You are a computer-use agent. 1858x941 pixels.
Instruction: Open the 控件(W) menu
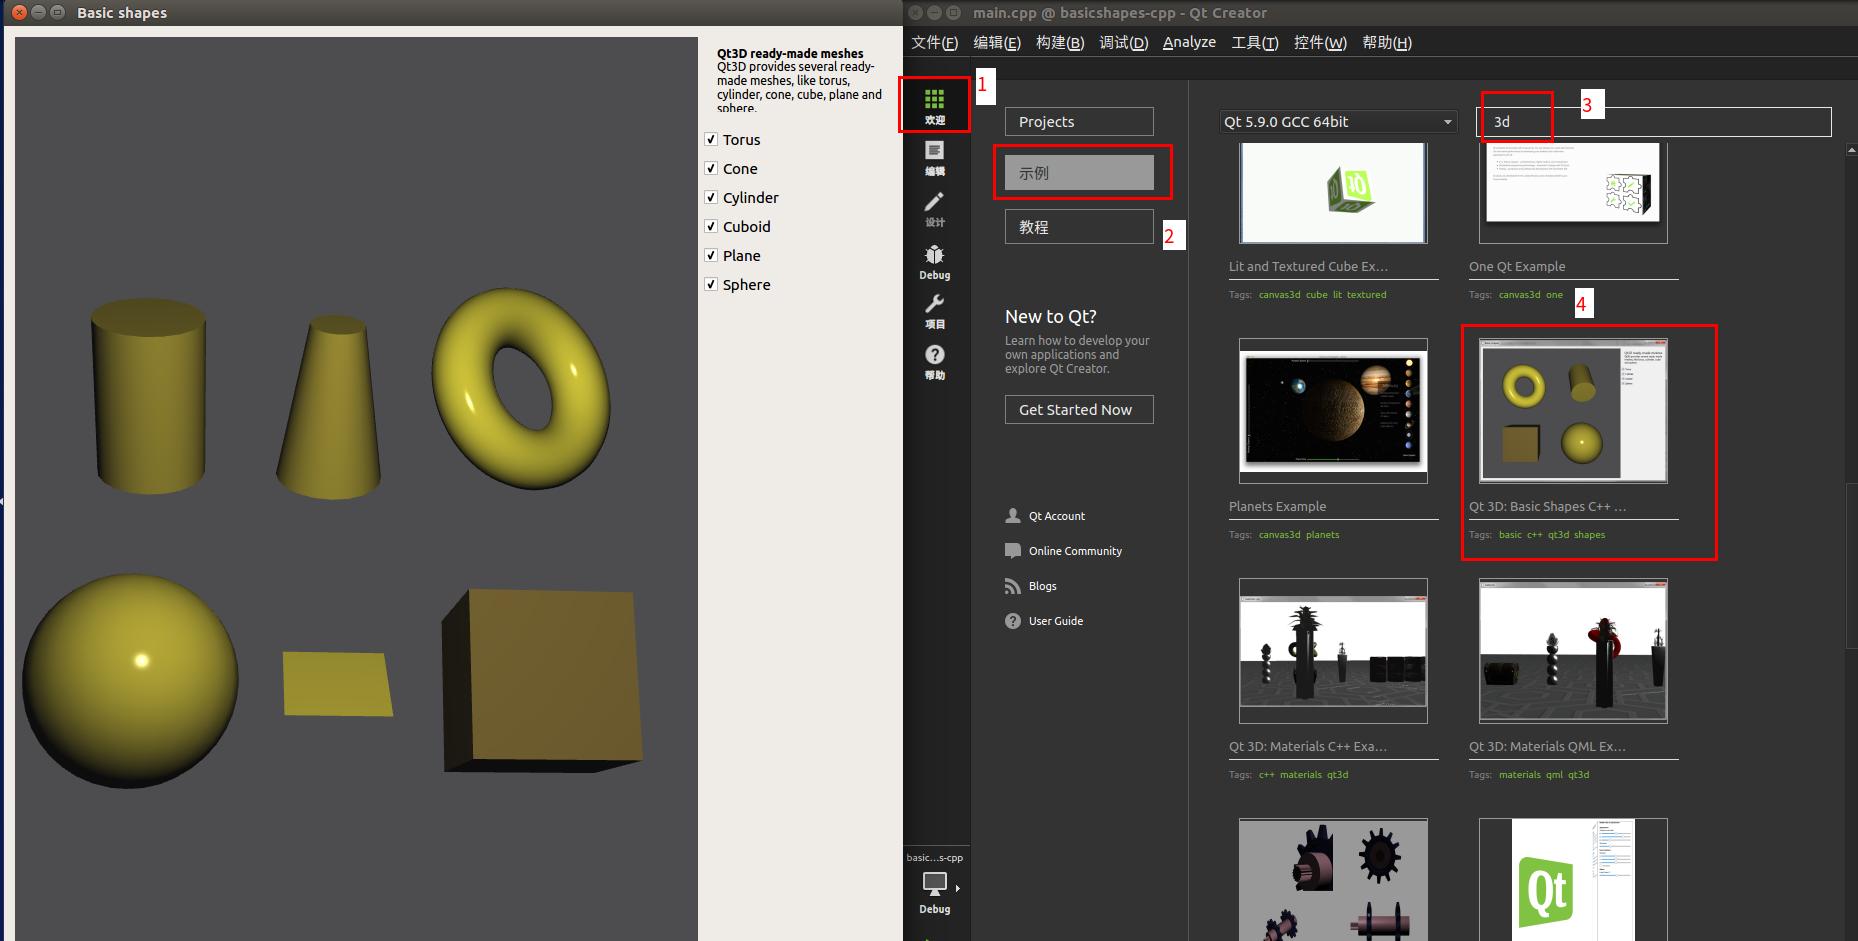click(x=1320, y=42)
